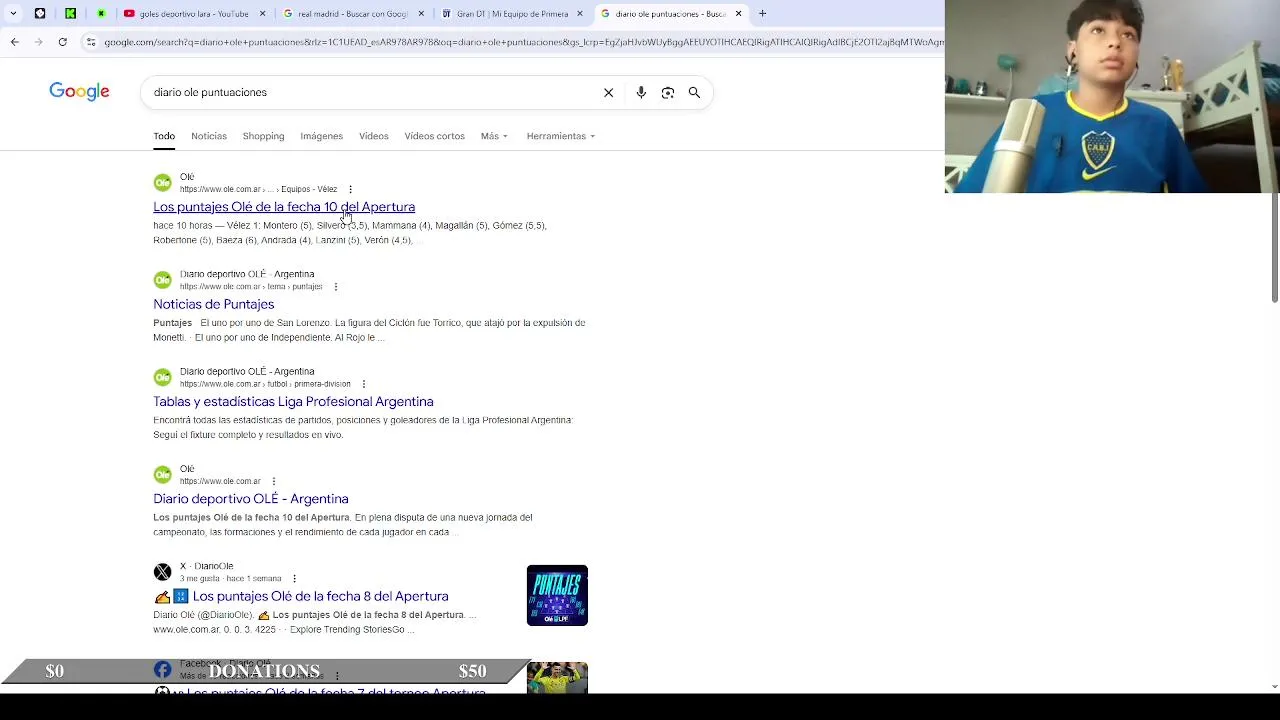View site information icon in address bar

click(x=91, y=42)
